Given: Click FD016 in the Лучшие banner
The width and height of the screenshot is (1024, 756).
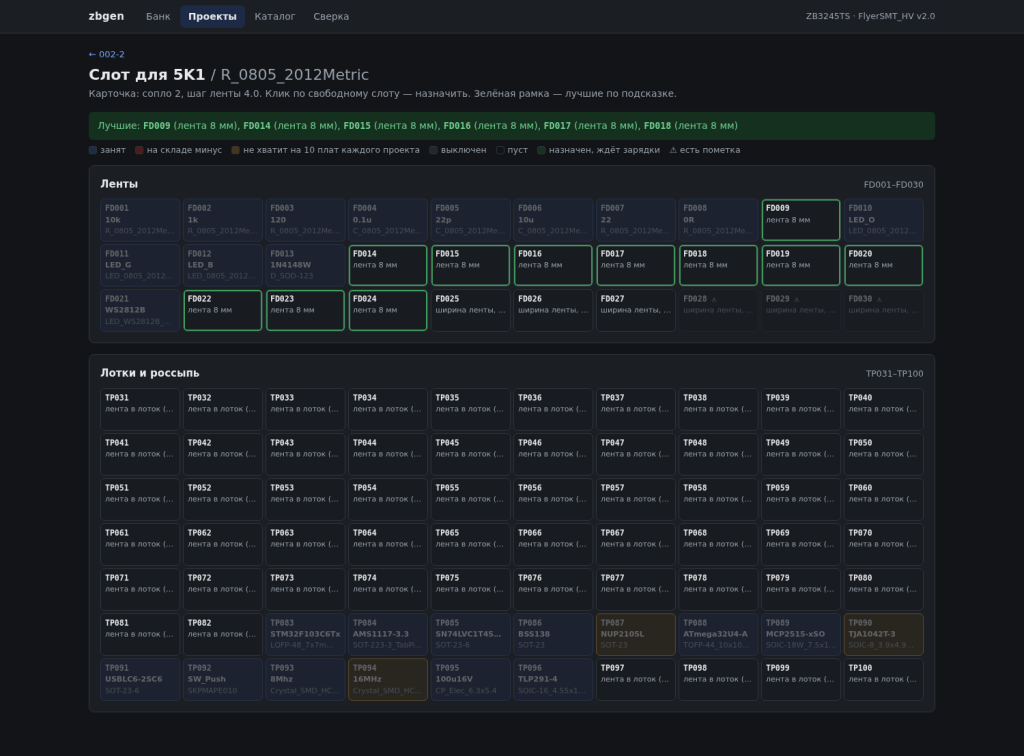Looking at the screenshot, I should [x=457, y=126].
